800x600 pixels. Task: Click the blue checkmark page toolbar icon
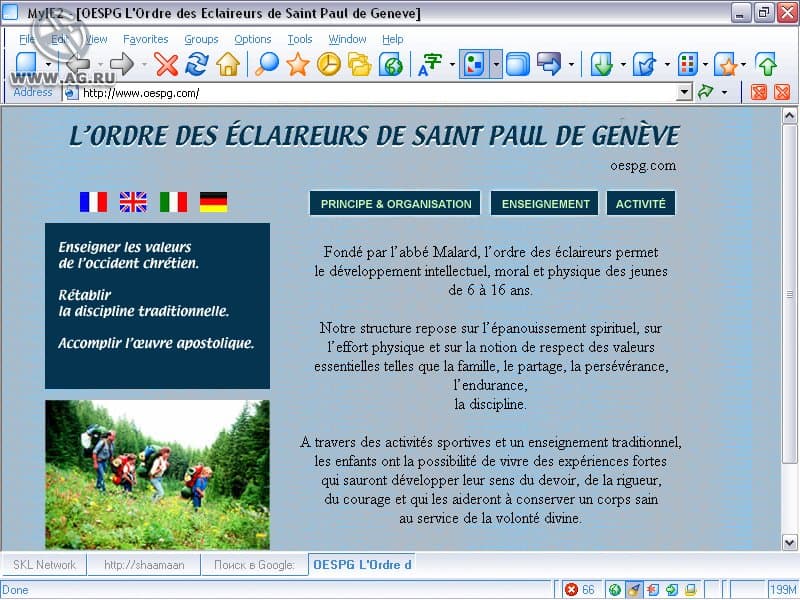click(644, 65)
